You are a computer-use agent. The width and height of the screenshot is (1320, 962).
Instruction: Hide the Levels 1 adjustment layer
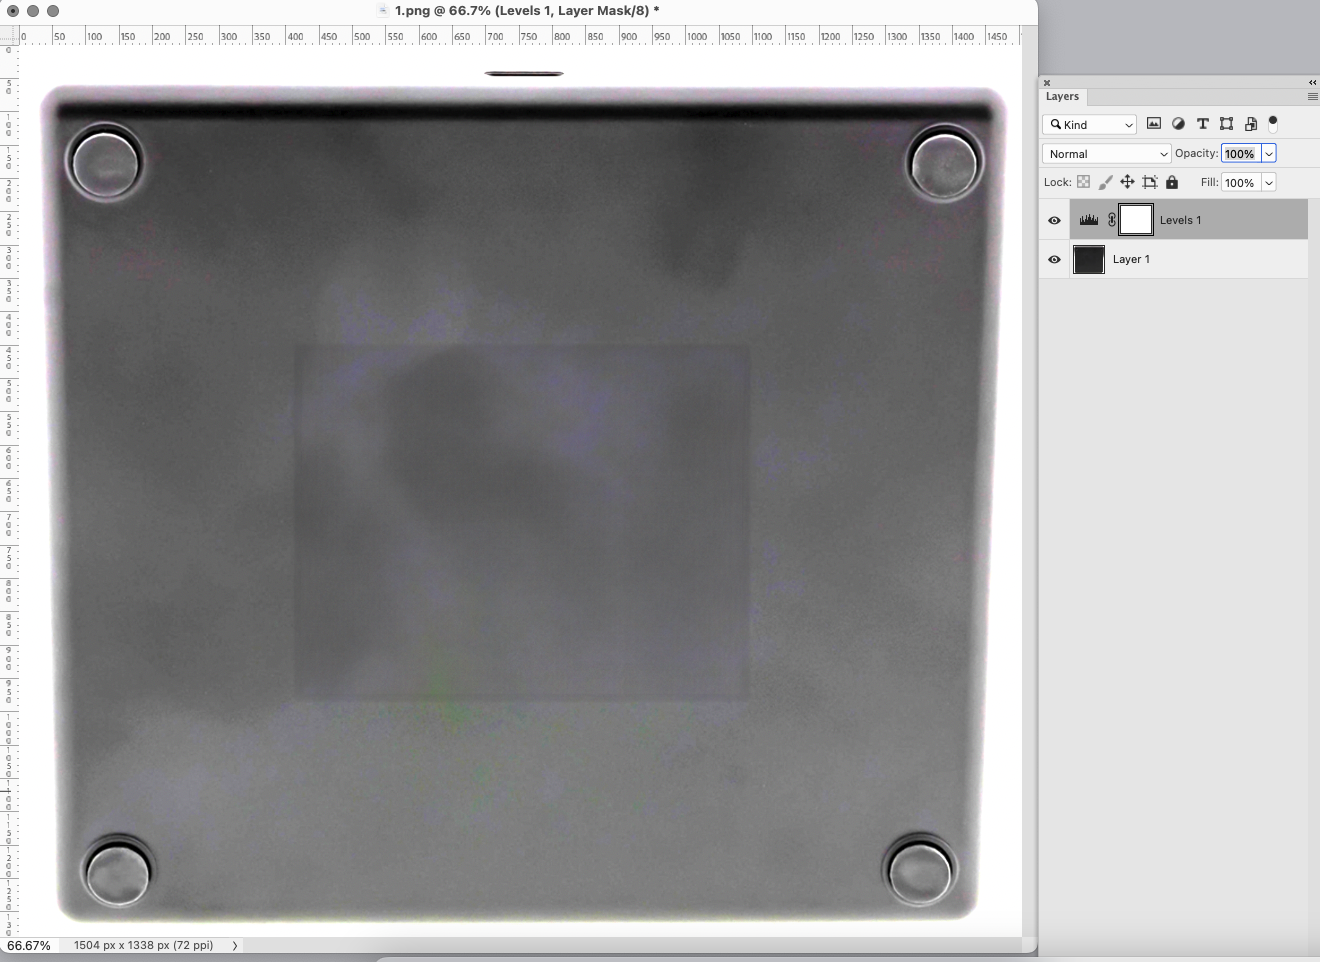click(1054, 220)
